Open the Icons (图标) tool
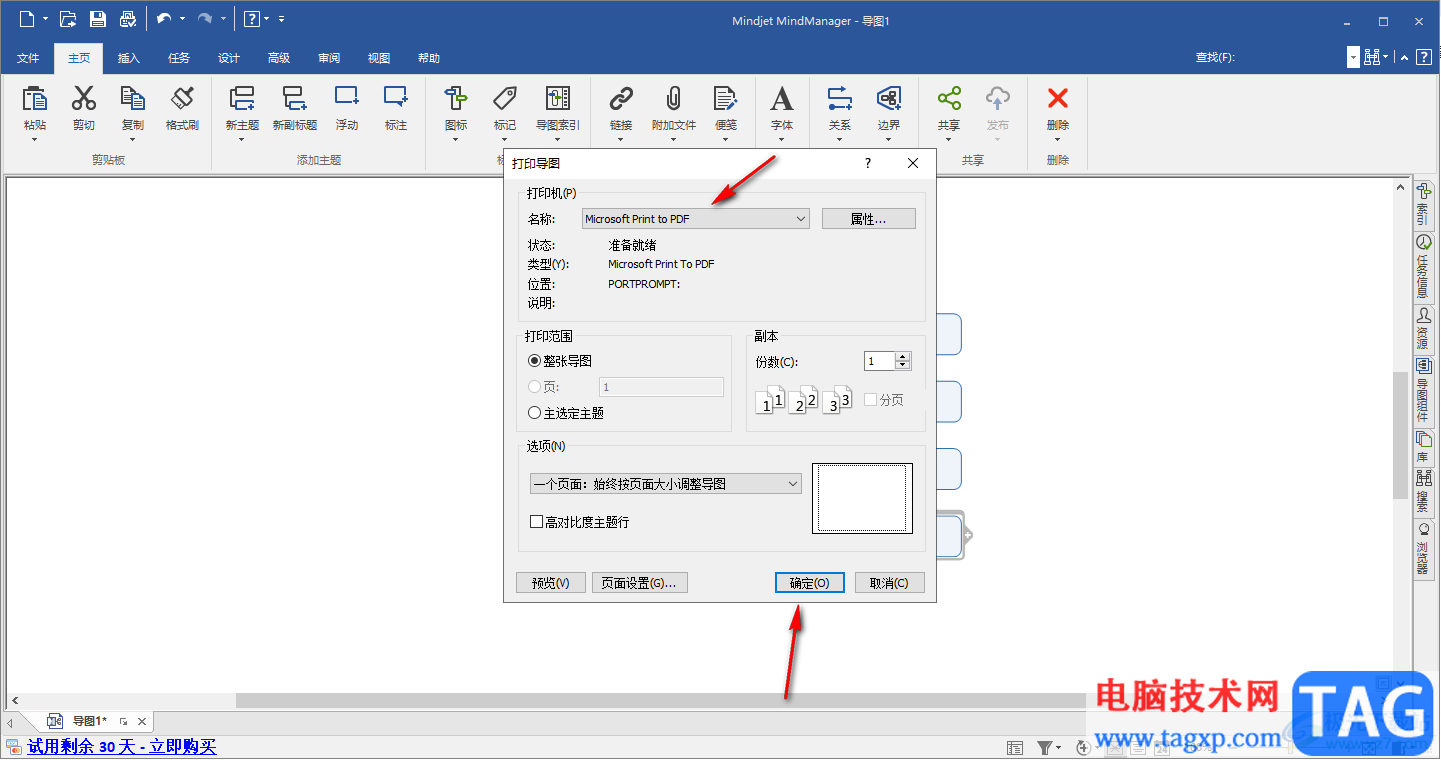Image resolution: width=1441 pixels, height=760 pixels. tap(456, 99)
